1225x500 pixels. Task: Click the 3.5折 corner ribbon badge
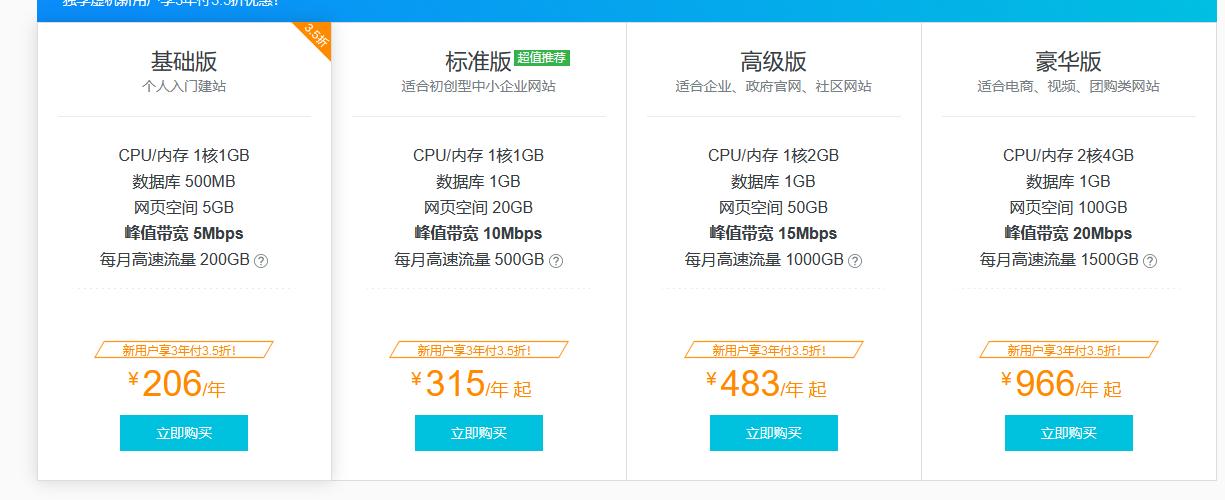pyautogui.click(x=316, y=36)
